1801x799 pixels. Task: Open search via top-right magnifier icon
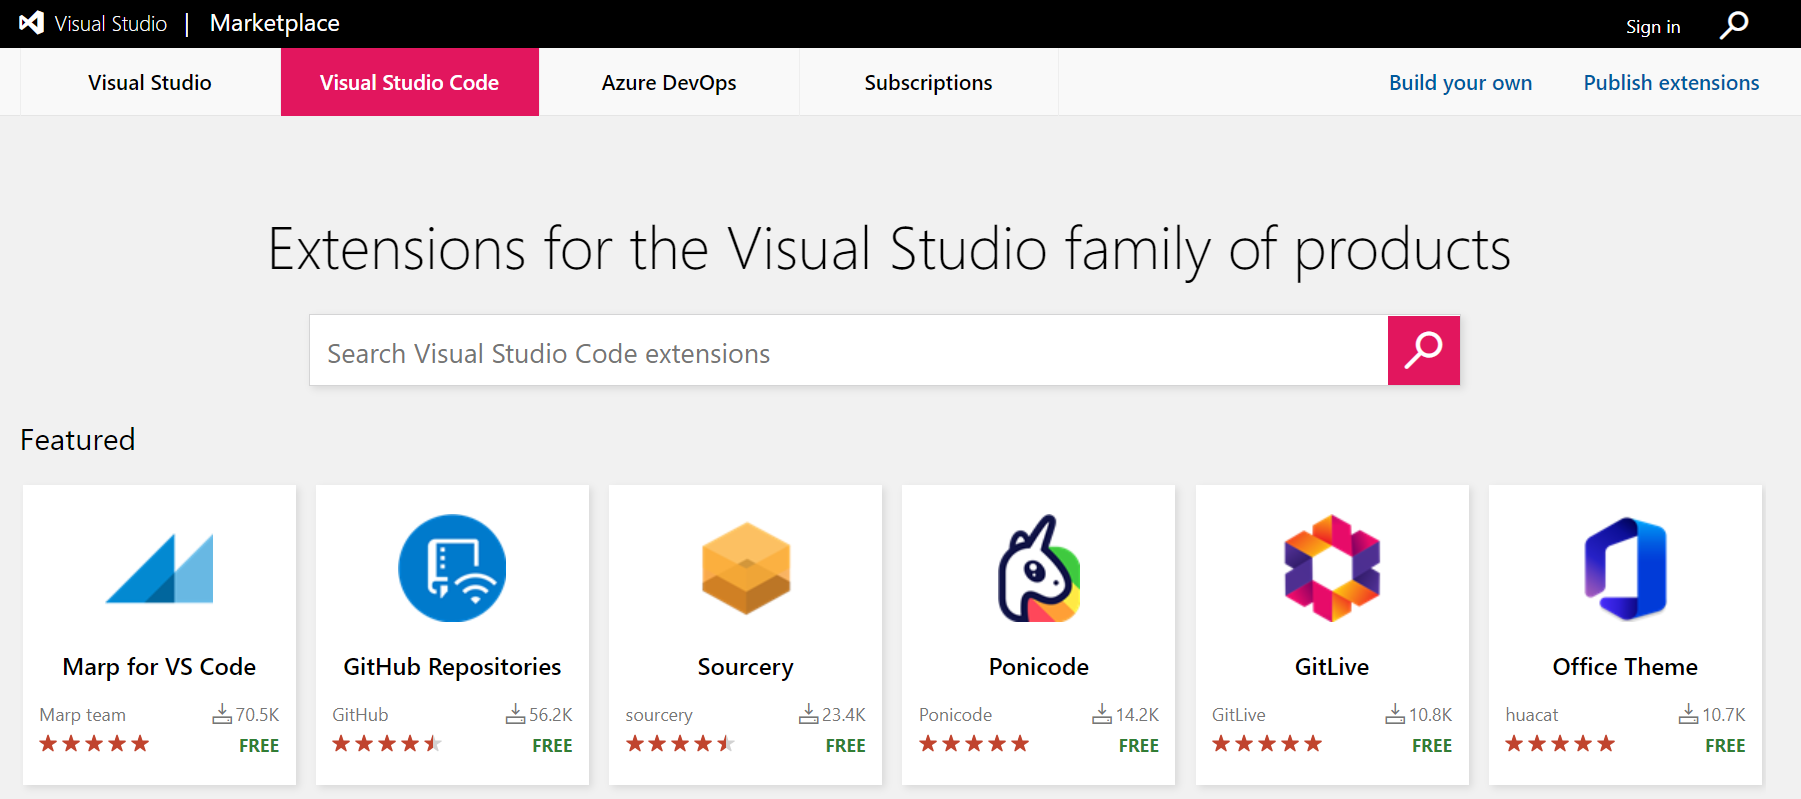pos(1734,25)
